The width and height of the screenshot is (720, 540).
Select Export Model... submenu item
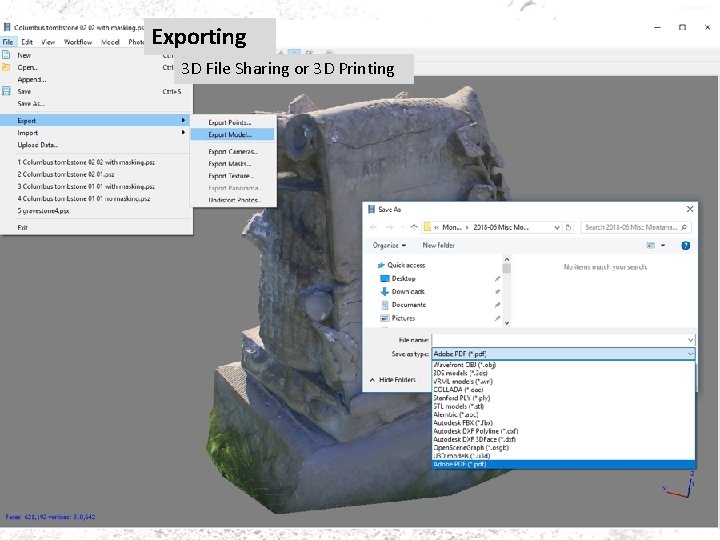coord(233,135)
